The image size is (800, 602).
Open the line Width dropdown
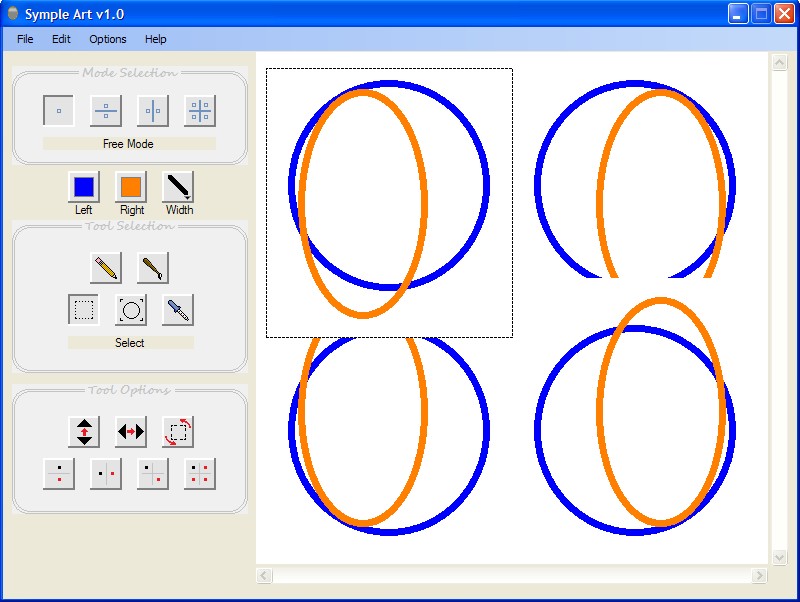[178, 187]
